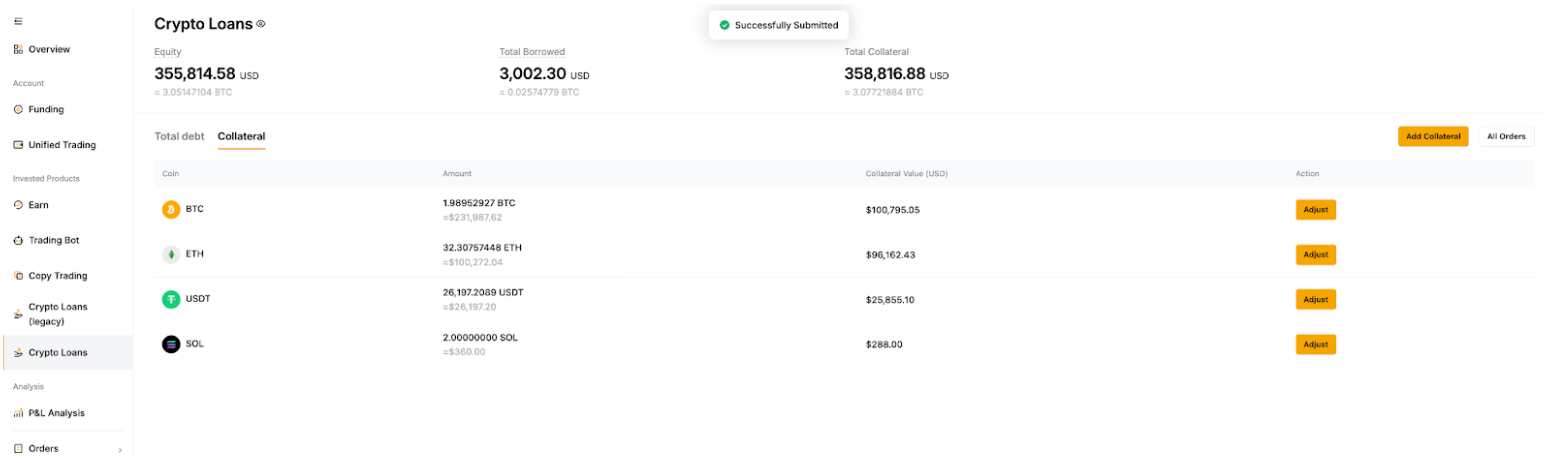Adjust the SOL collateral
Screen dimensions: 1544x463
pos(1315,344)
